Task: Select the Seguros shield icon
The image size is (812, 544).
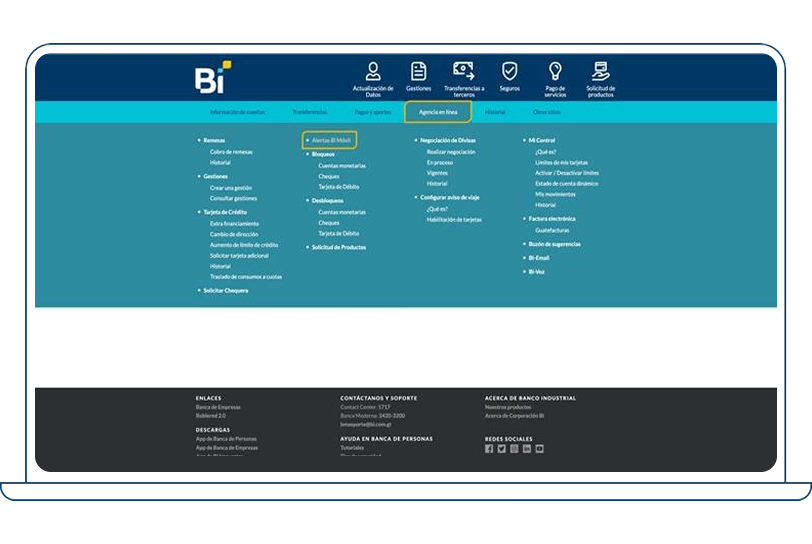Action: (x=509, y=71)
